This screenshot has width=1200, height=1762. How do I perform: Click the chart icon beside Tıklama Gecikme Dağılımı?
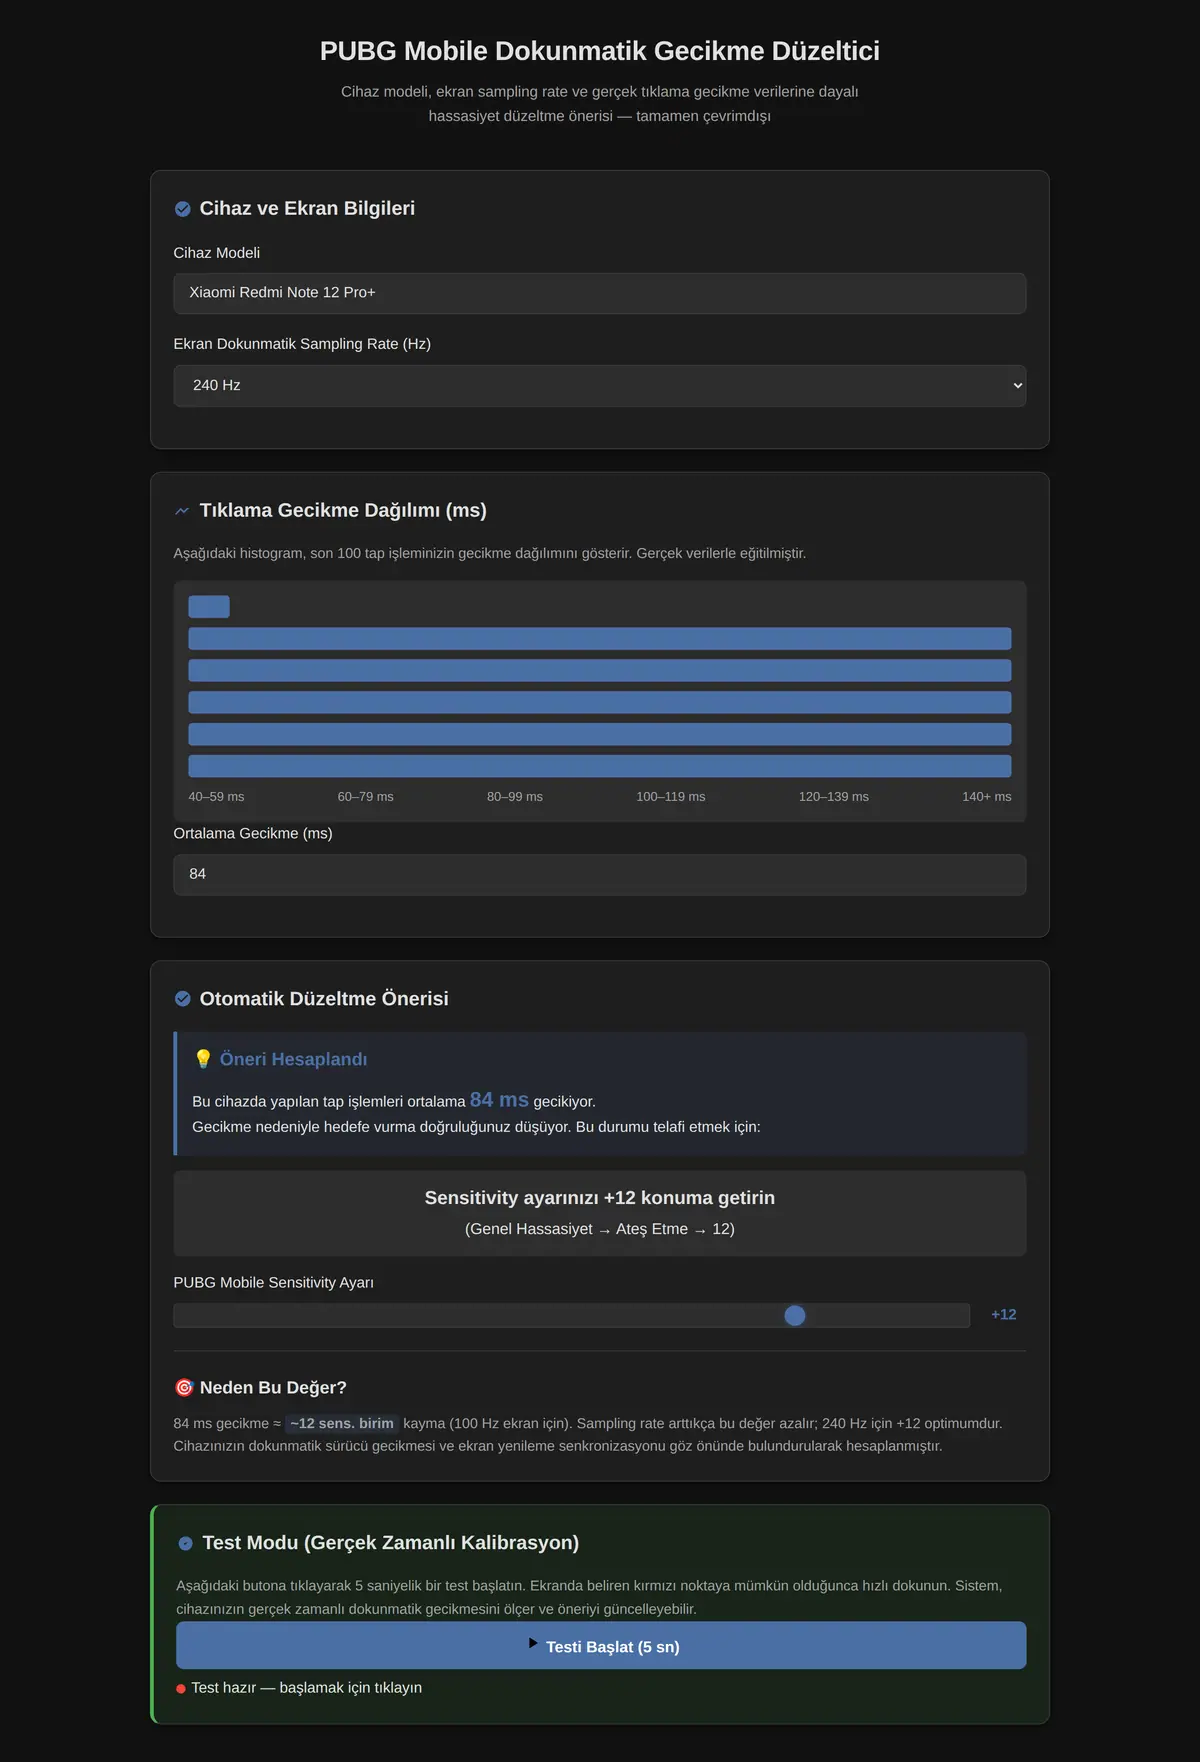[182, 511]
